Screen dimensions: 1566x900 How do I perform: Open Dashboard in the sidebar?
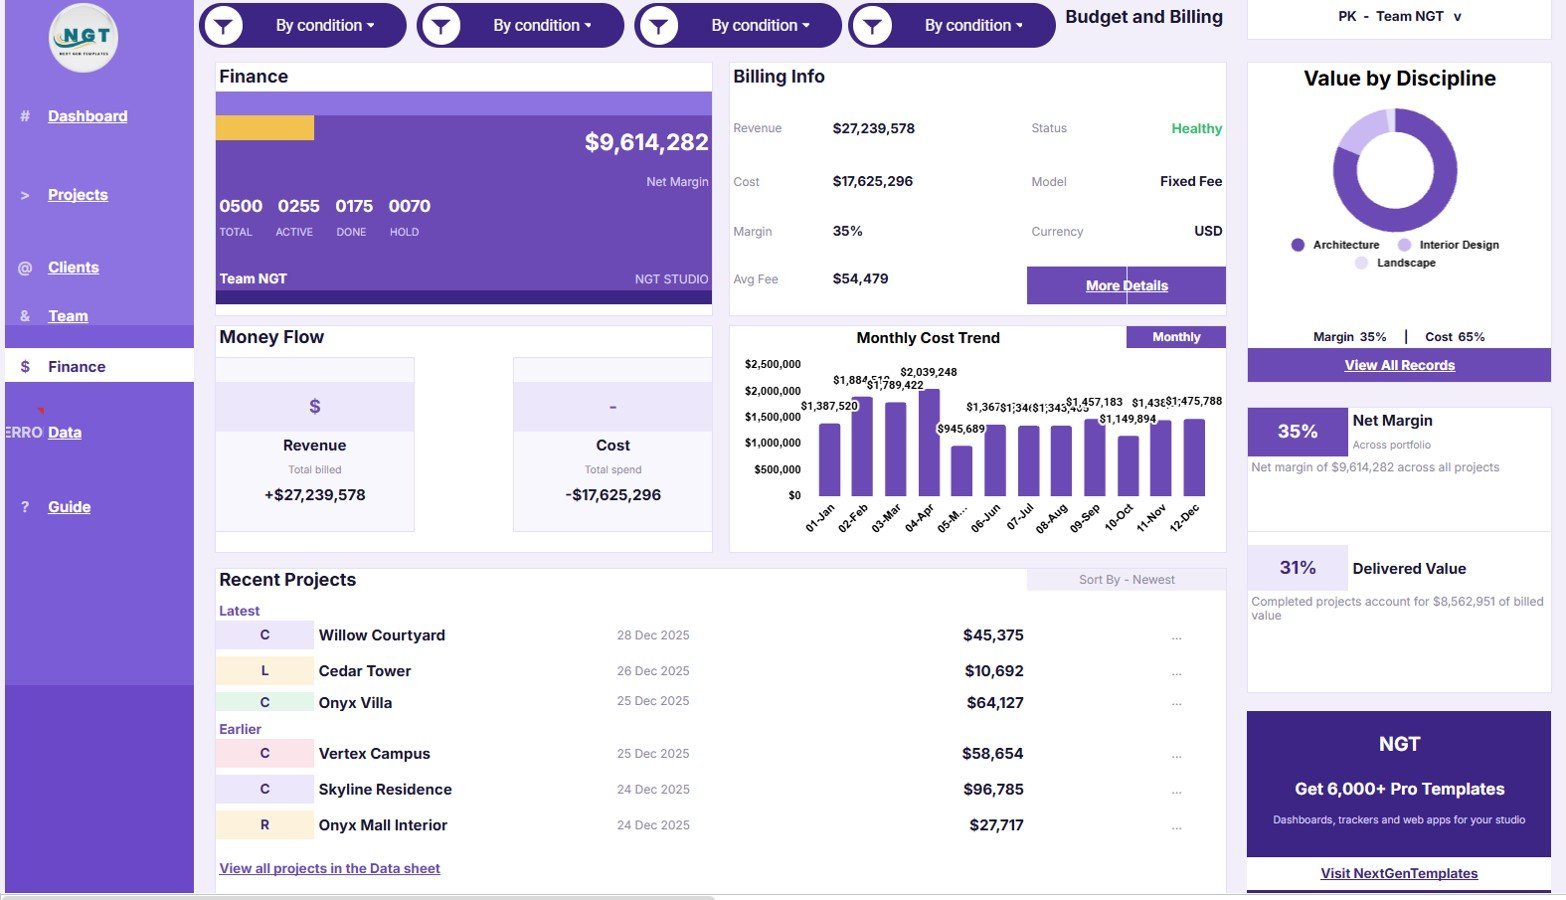pos(88,116)
